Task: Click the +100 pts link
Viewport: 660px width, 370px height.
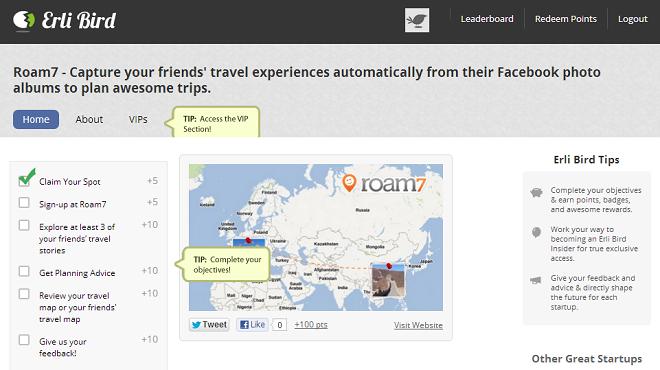Action: [x=311, y=325]
